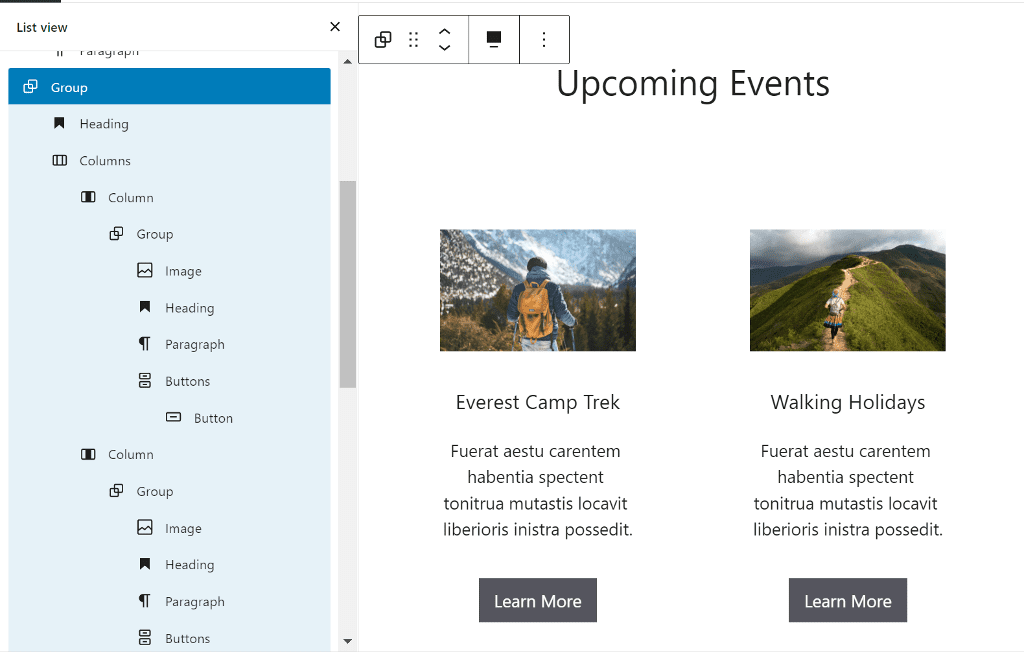The width and height of the screenshot is (1024, 658).
Task: Close the List view panel
Action: pos(335,27)
